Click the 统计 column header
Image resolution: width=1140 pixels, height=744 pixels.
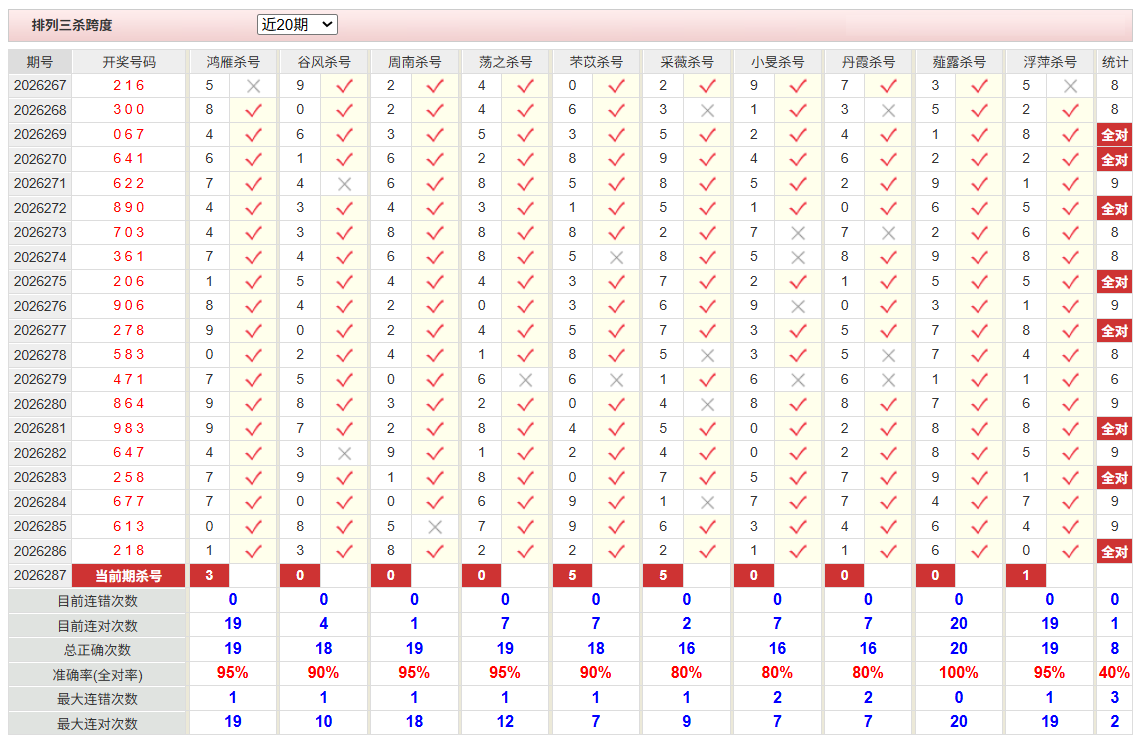point(1115,62)
